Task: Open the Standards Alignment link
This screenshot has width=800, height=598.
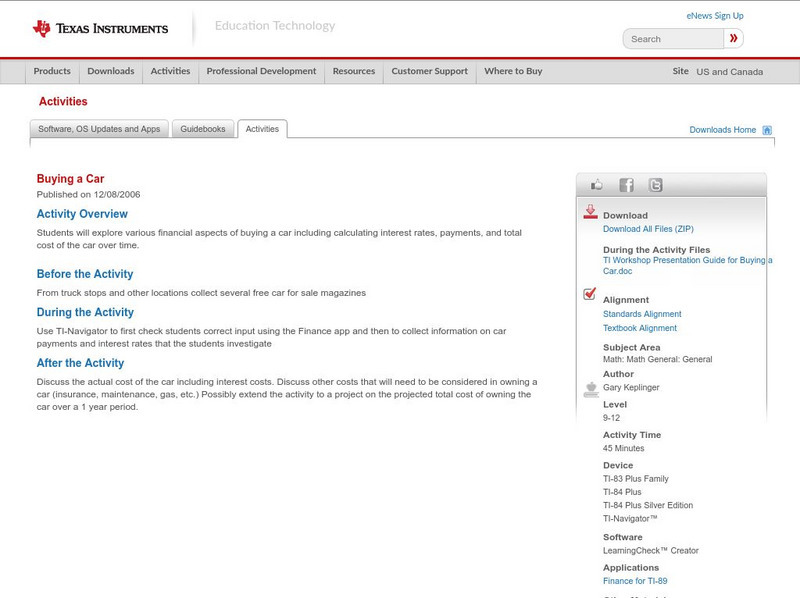Action: click(x=642, y=314)
